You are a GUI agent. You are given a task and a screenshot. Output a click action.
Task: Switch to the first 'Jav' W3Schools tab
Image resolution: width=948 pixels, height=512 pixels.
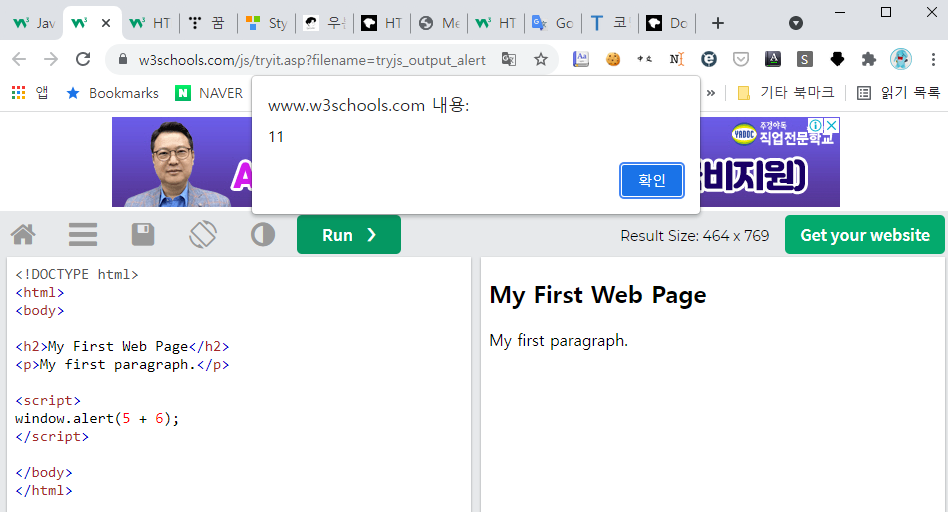[x=34, y=23]
